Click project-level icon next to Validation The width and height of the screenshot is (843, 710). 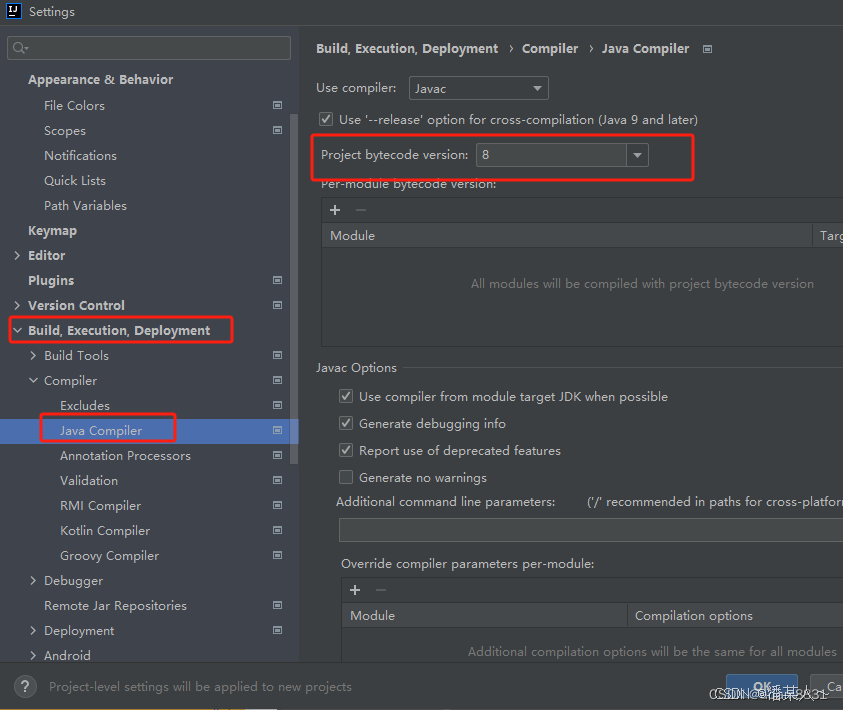(x=277, y=480)
